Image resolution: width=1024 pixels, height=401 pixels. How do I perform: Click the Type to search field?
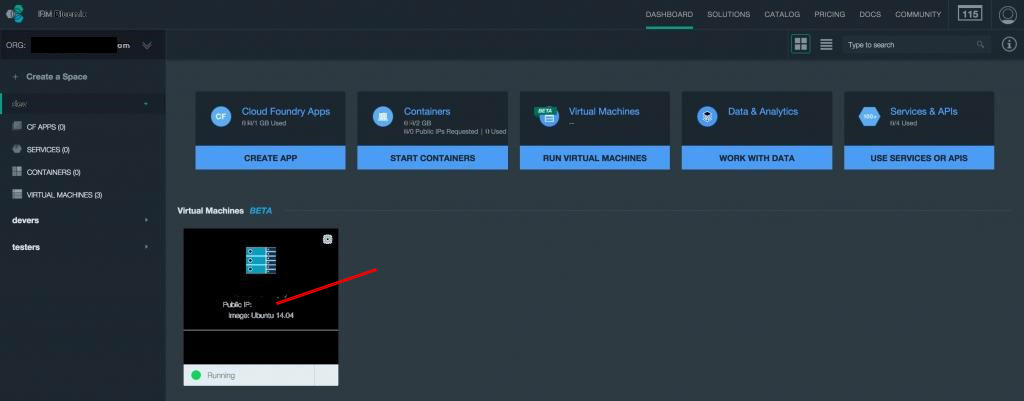tap(914, 45)
